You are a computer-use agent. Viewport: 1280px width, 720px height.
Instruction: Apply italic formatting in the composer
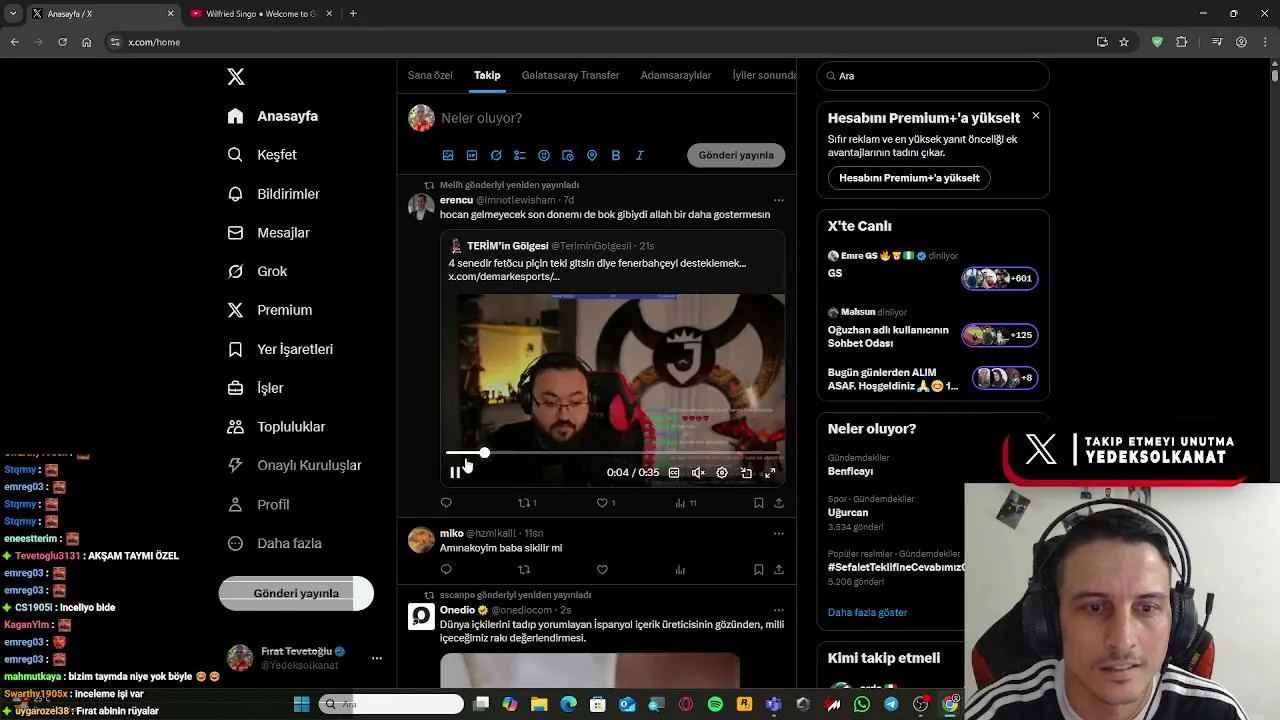point(640,155)
